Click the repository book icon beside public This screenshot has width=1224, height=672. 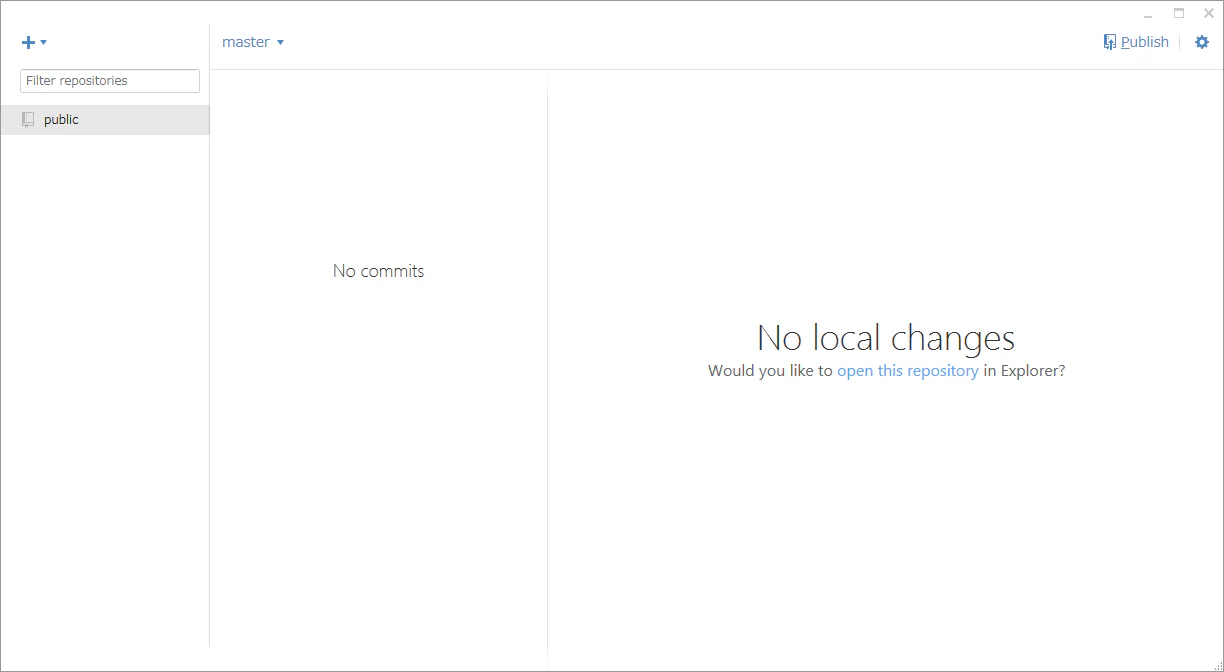(28, 120)
